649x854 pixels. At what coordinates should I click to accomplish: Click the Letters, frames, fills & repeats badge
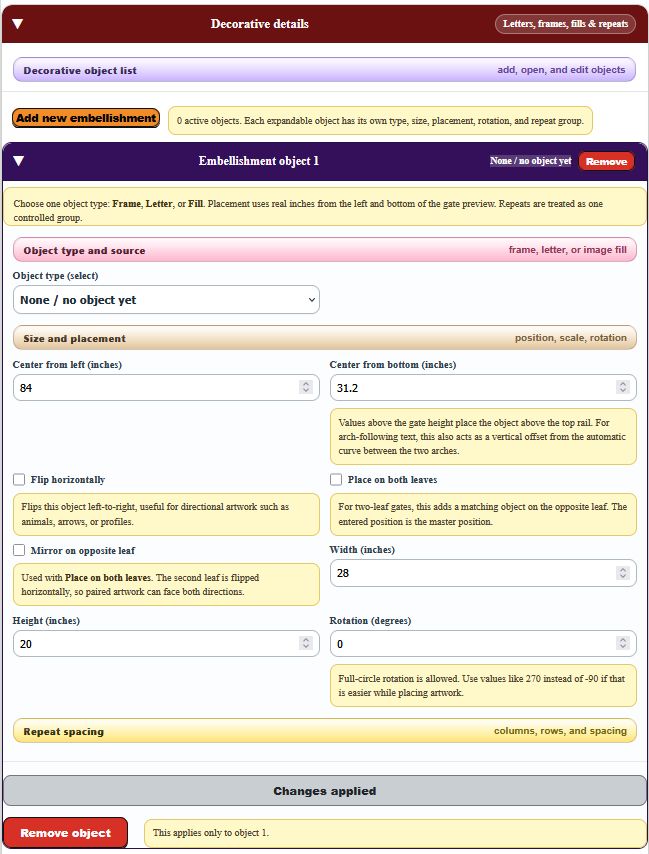point(565,24)
